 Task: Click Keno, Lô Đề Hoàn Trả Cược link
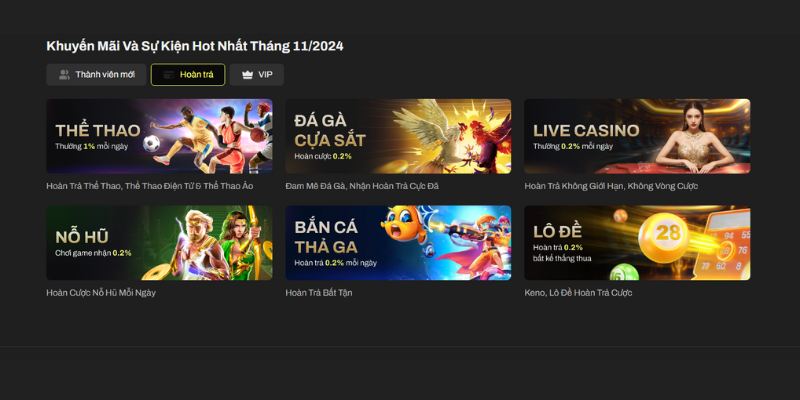[579, 293]
